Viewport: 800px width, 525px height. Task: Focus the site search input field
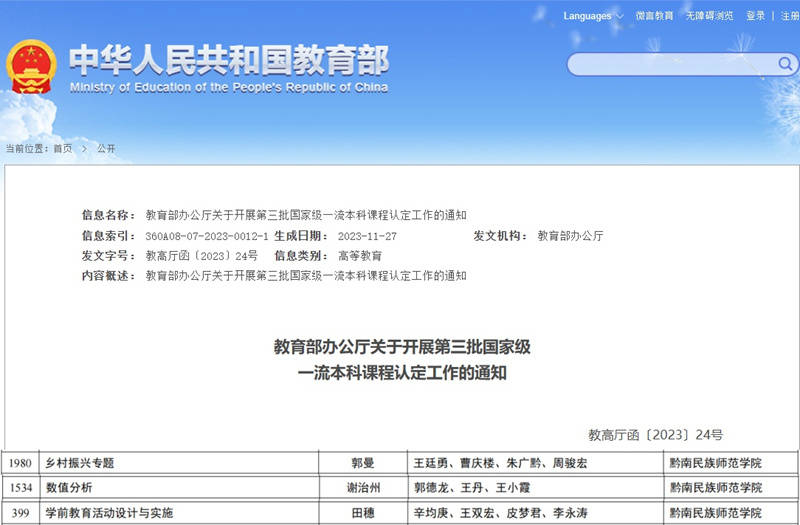(x=670, y=65)
